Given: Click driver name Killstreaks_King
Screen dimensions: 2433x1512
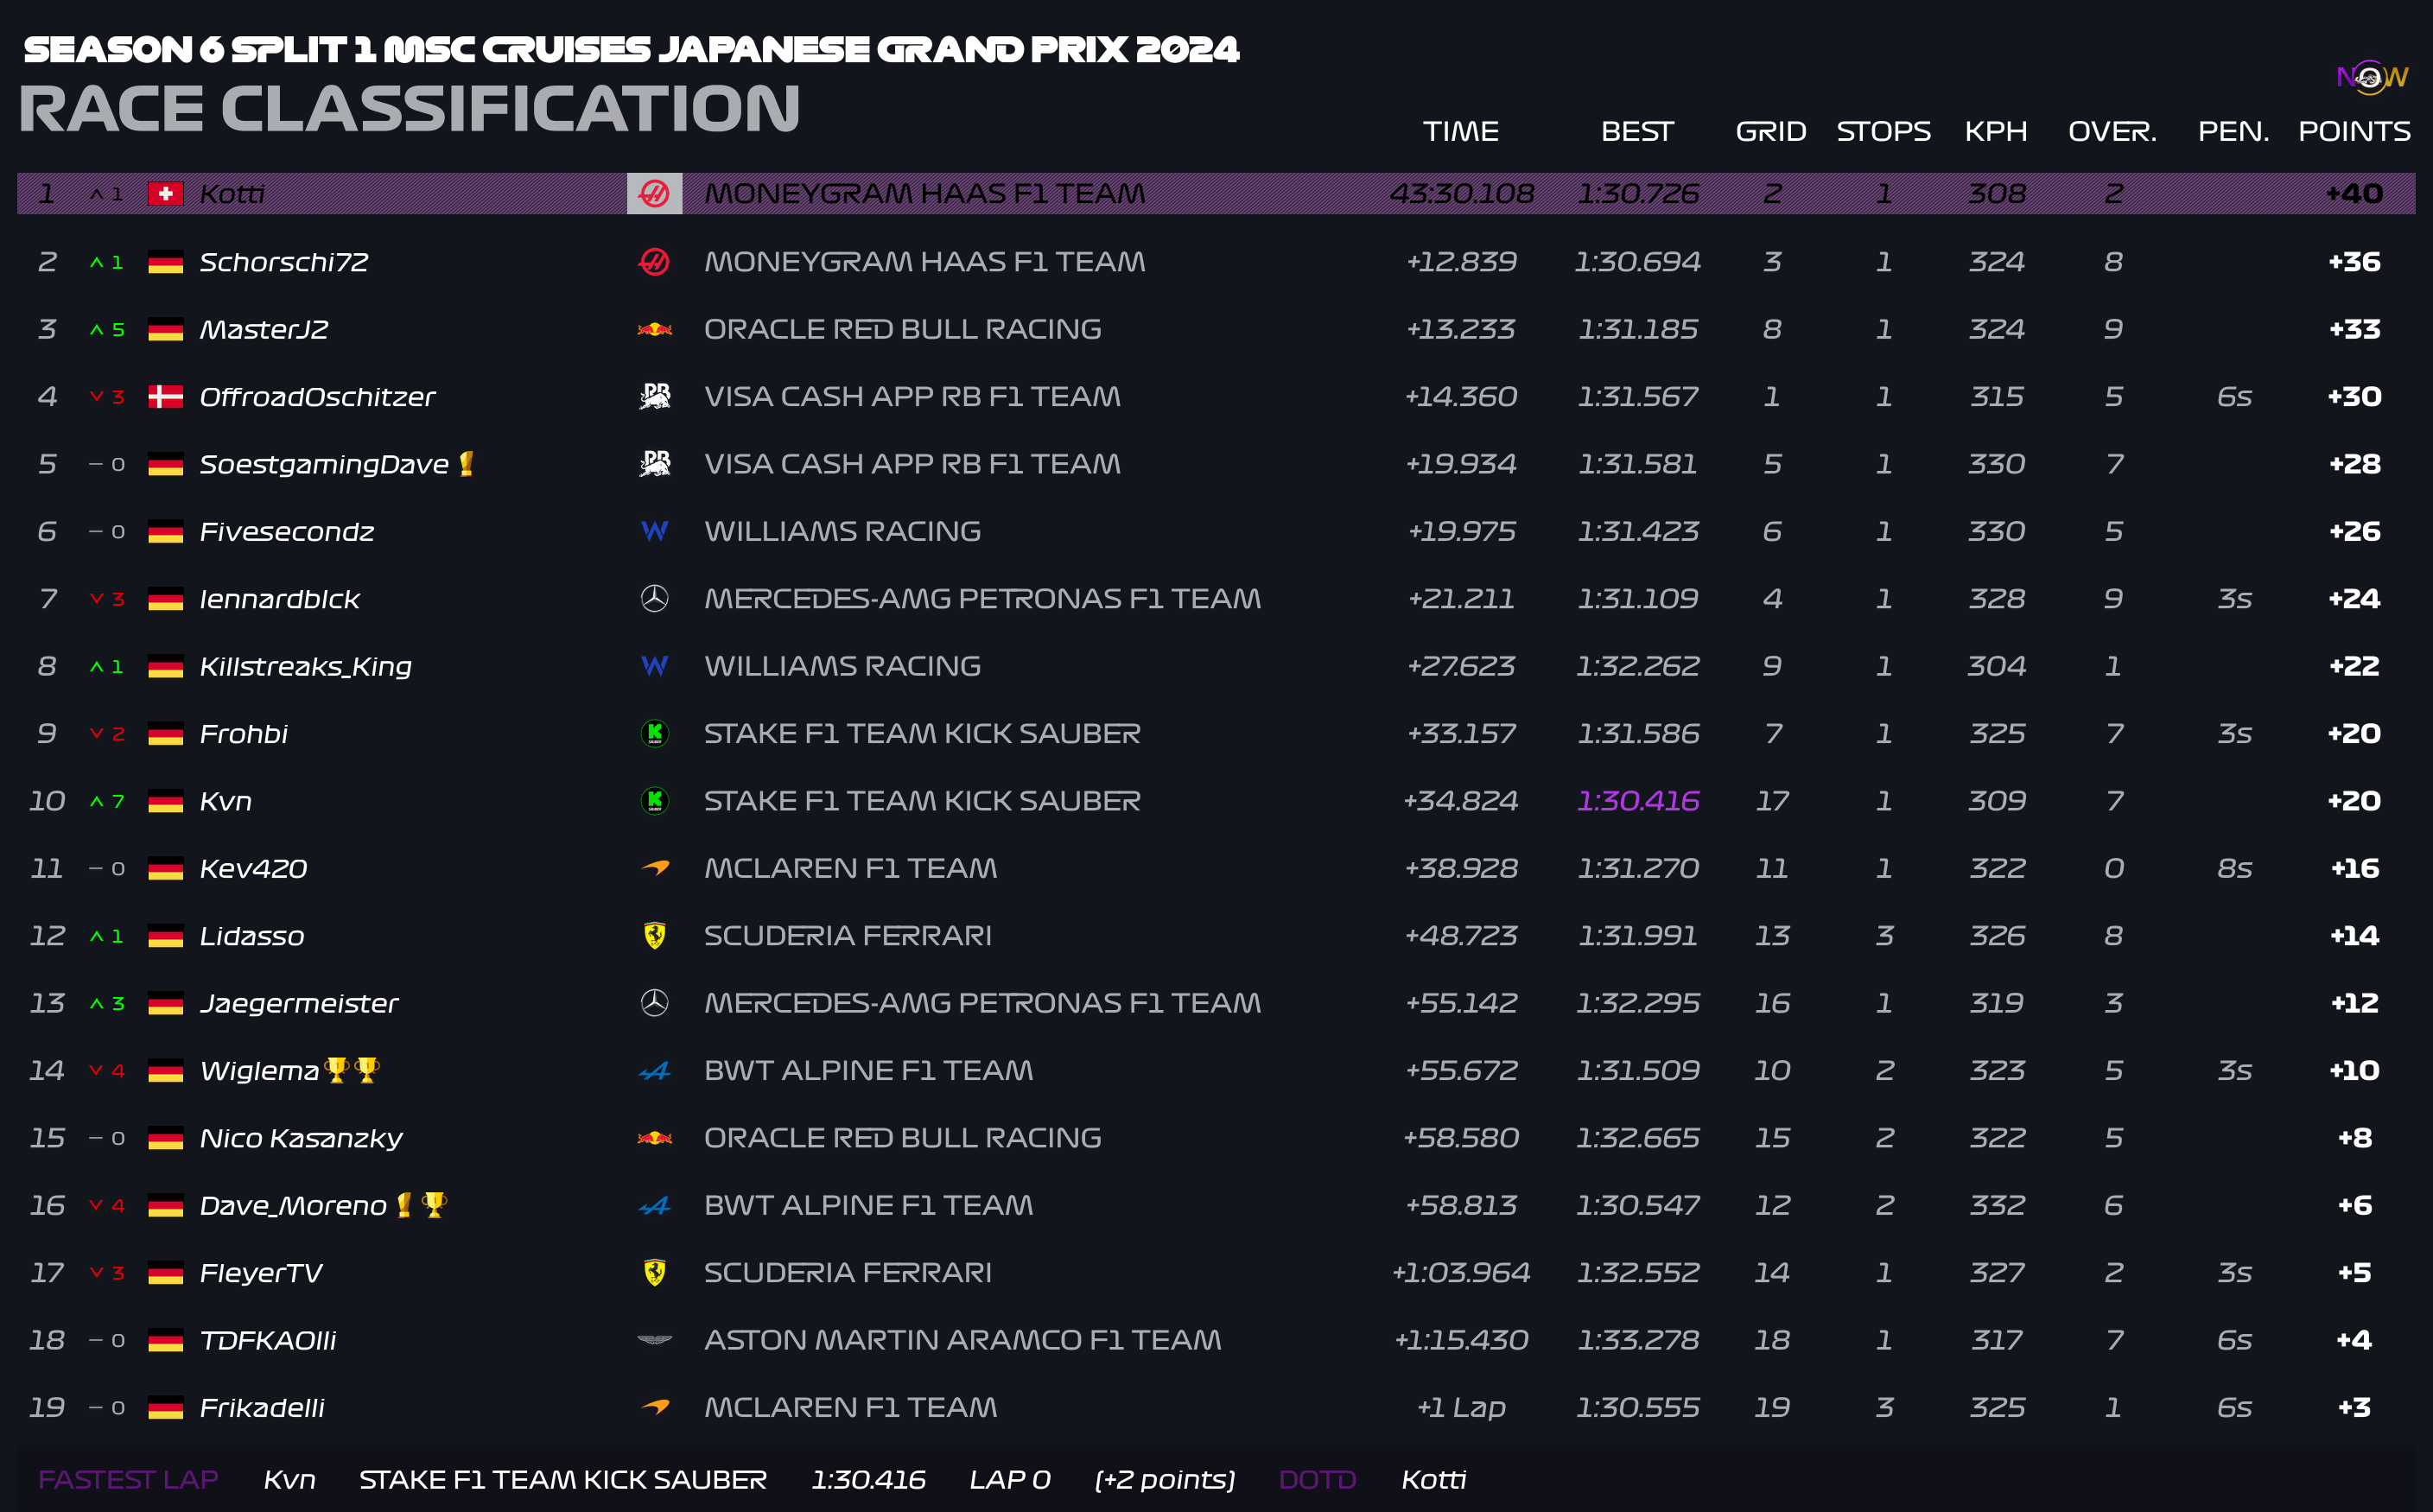Looking at the screenshot, I should 305,666.
